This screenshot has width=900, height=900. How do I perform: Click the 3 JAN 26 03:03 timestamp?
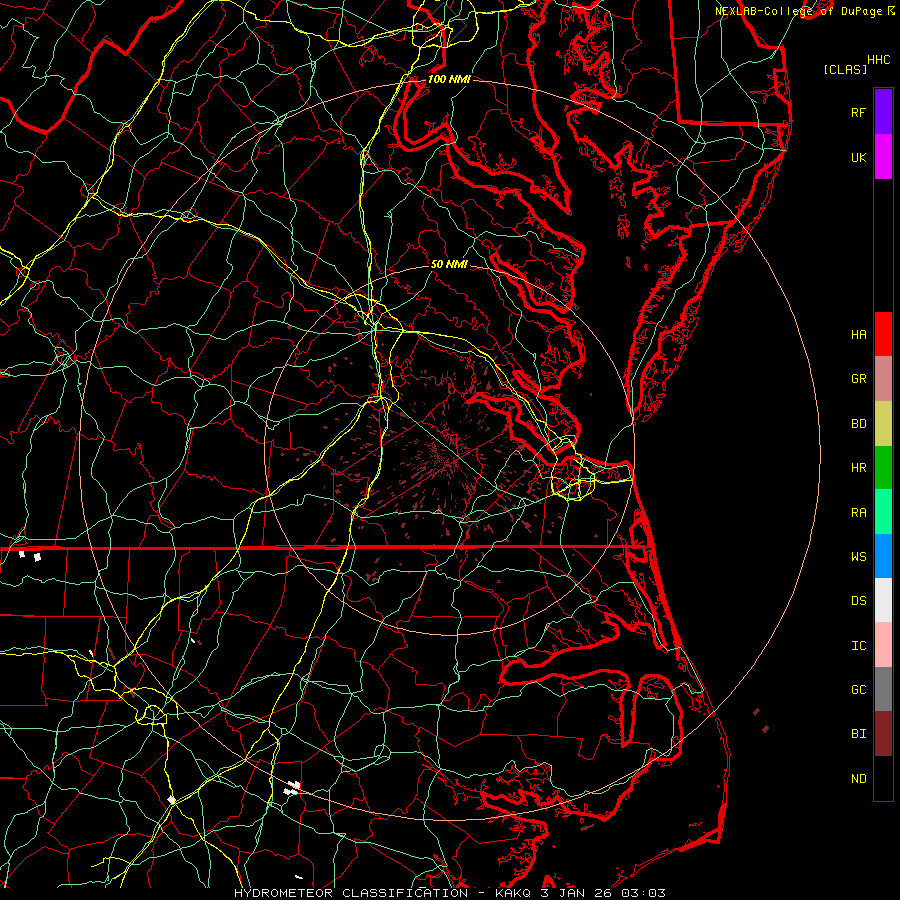603,893
